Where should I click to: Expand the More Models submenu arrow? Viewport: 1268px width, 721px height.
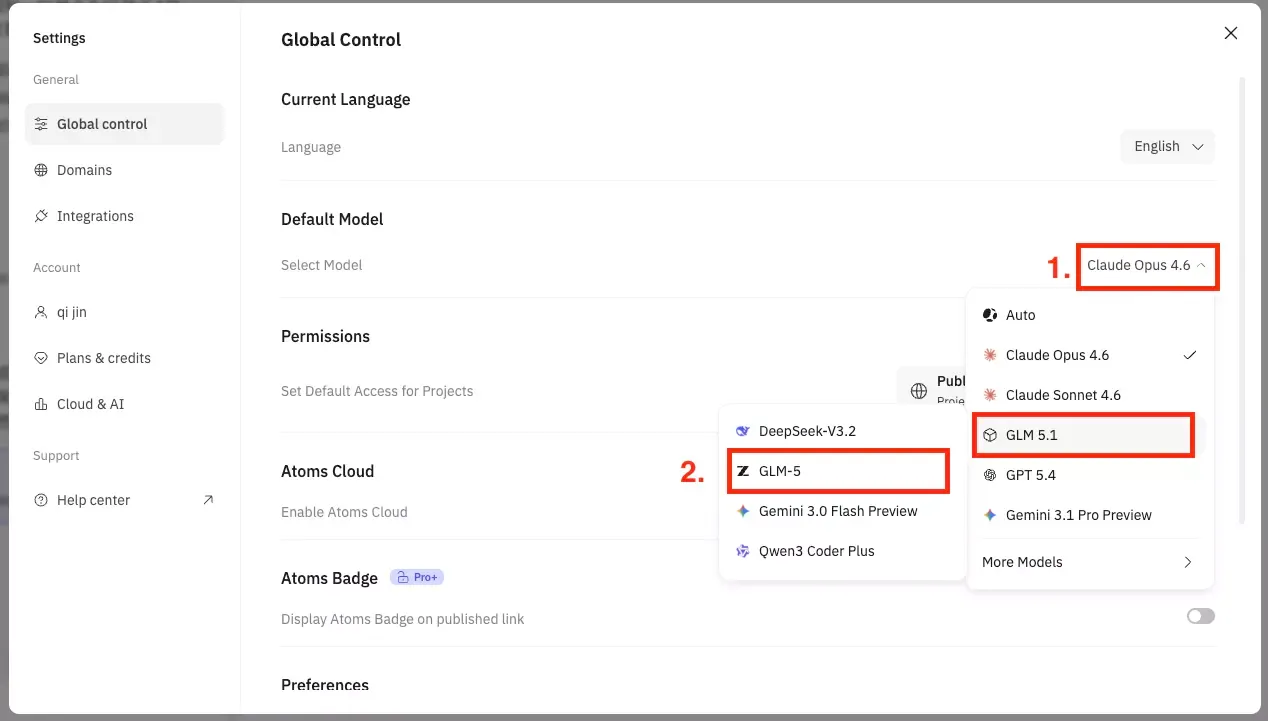point(1188,562)
